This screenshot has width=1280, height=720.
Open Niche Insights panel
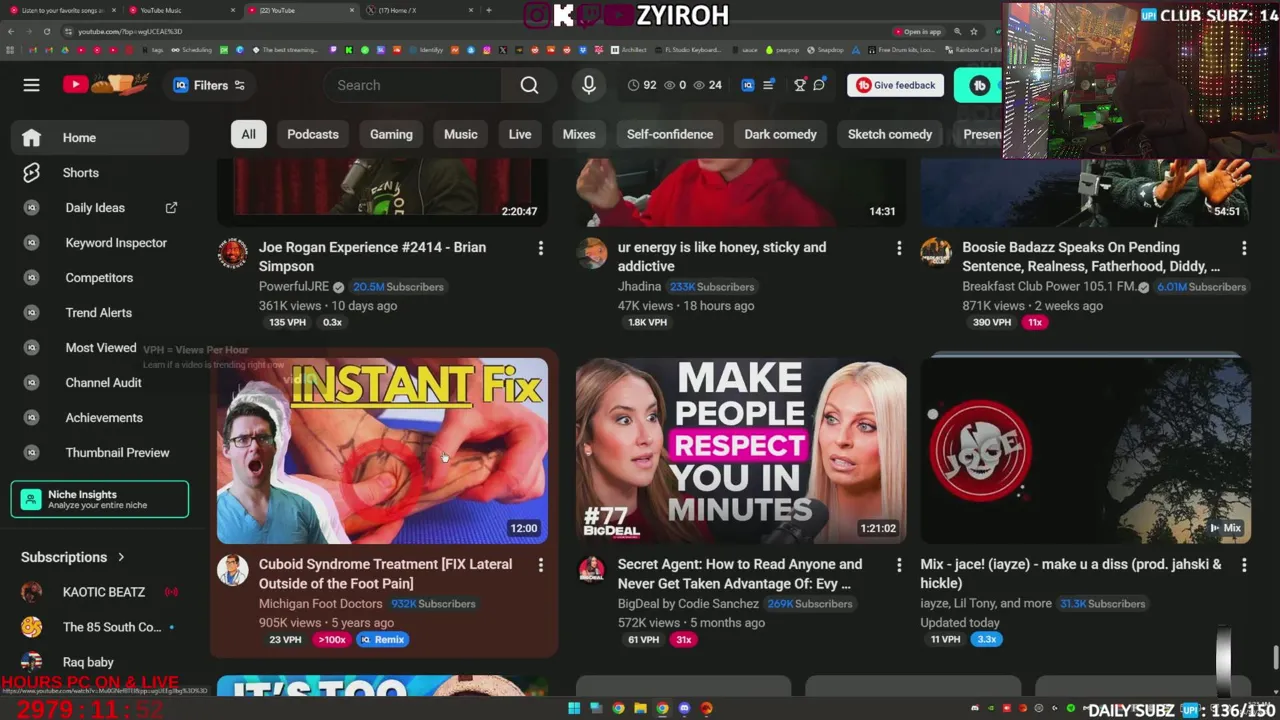coord(99,499)
